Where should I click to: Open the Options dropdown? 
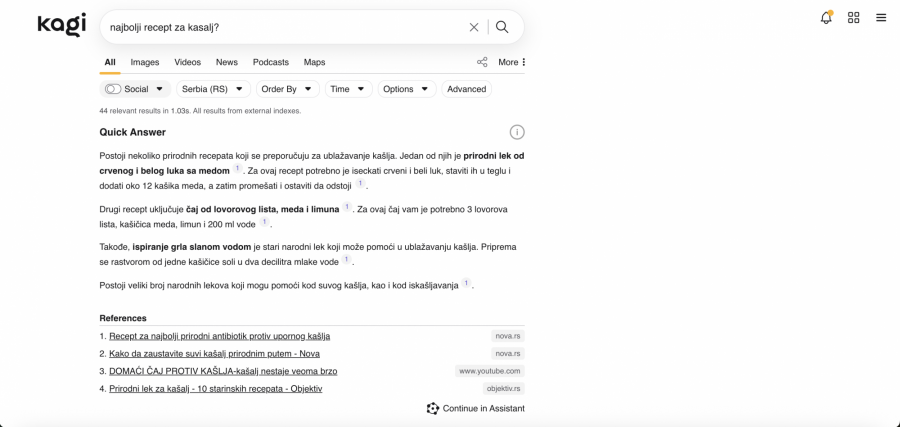tap(406, 89)
